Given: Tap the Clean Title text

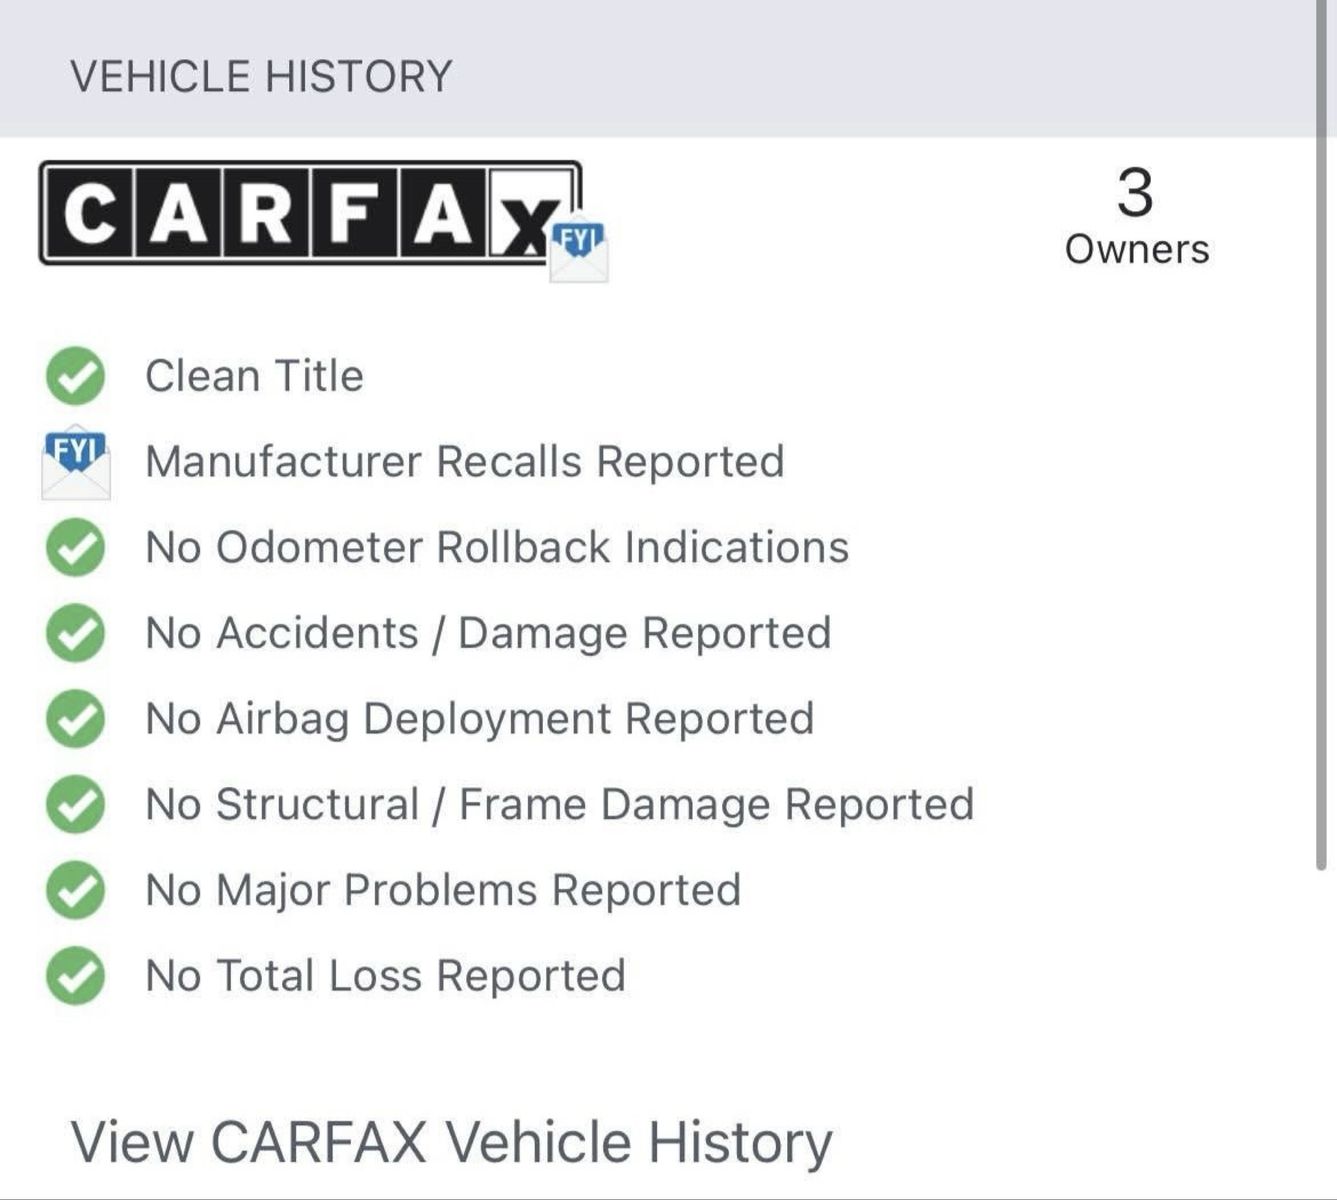Looking at the screenshot, I should click(254, 376).
